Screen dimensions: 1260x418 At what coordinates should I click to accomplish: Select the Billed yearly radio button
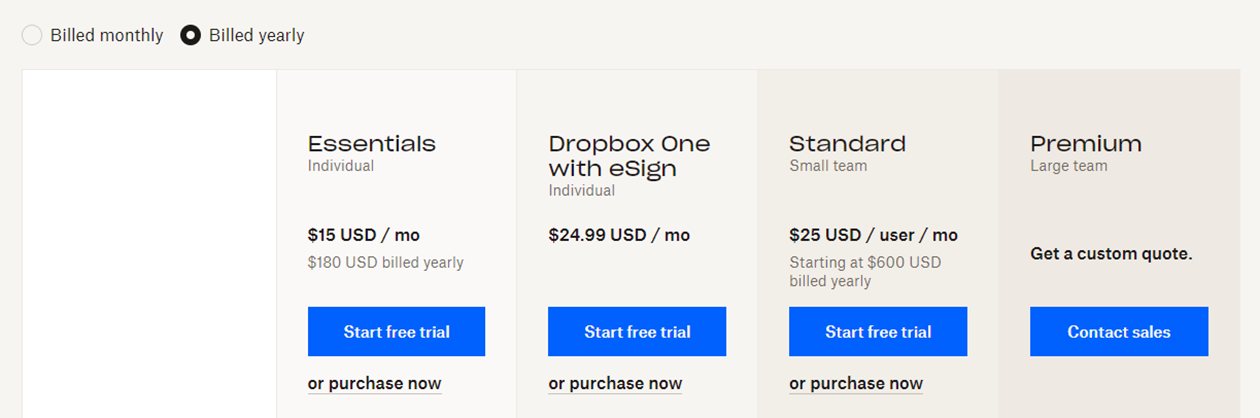click(x=190, y=35)
